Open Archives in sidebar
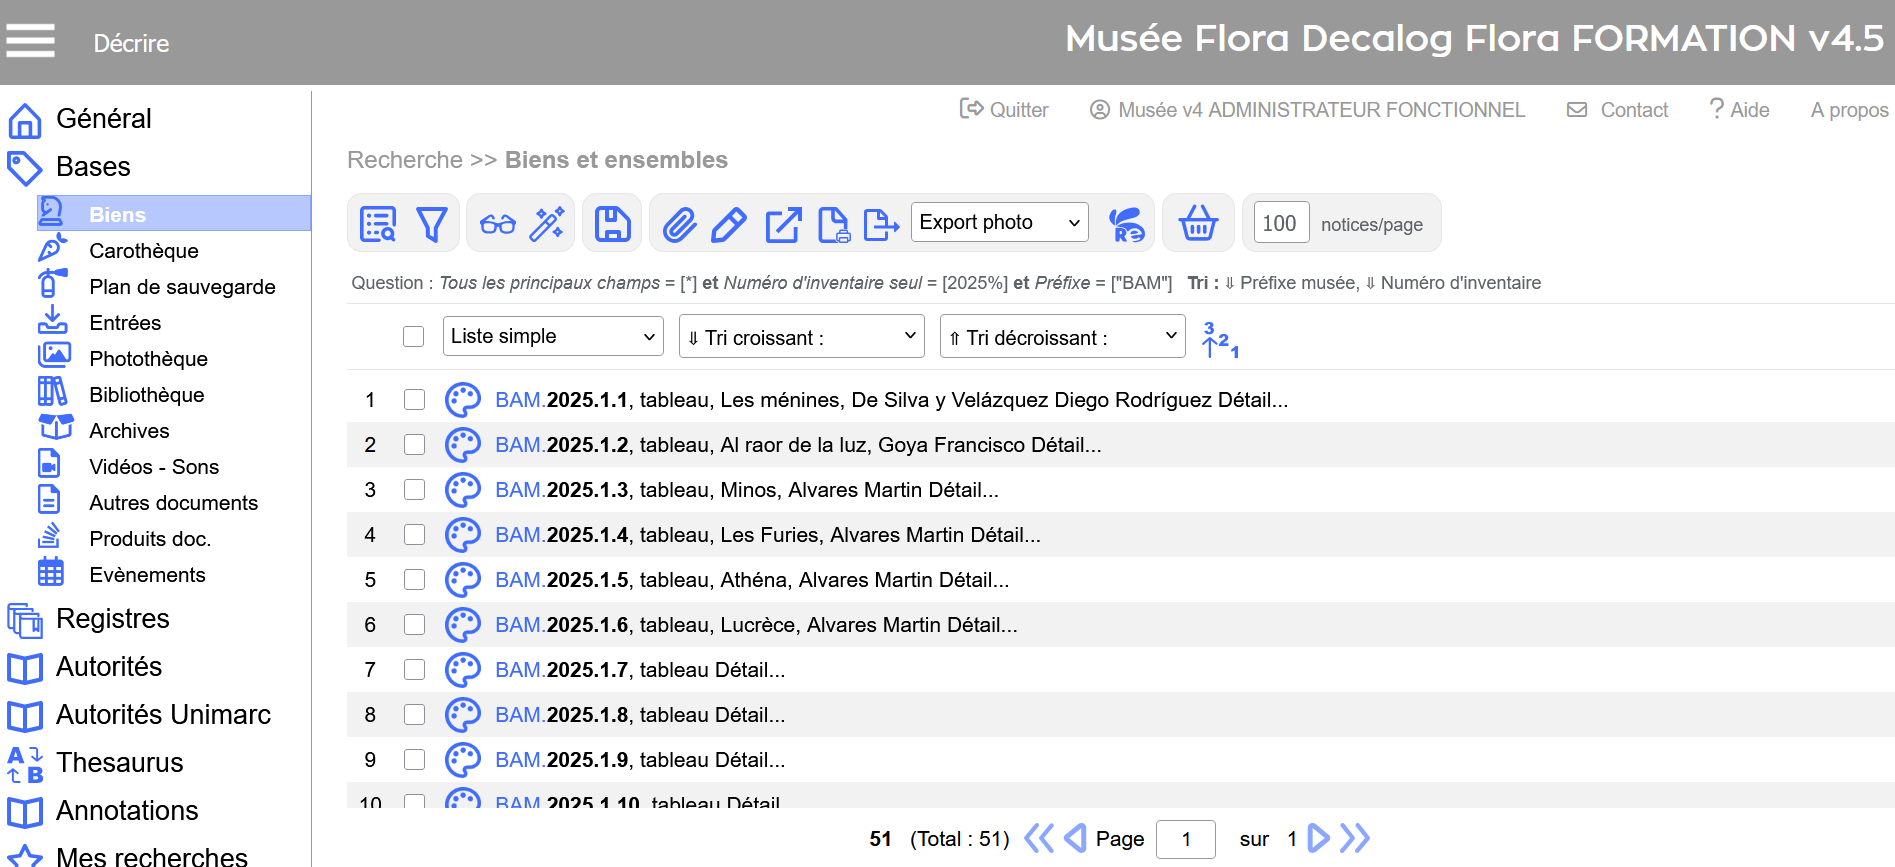 pos(129,431)
